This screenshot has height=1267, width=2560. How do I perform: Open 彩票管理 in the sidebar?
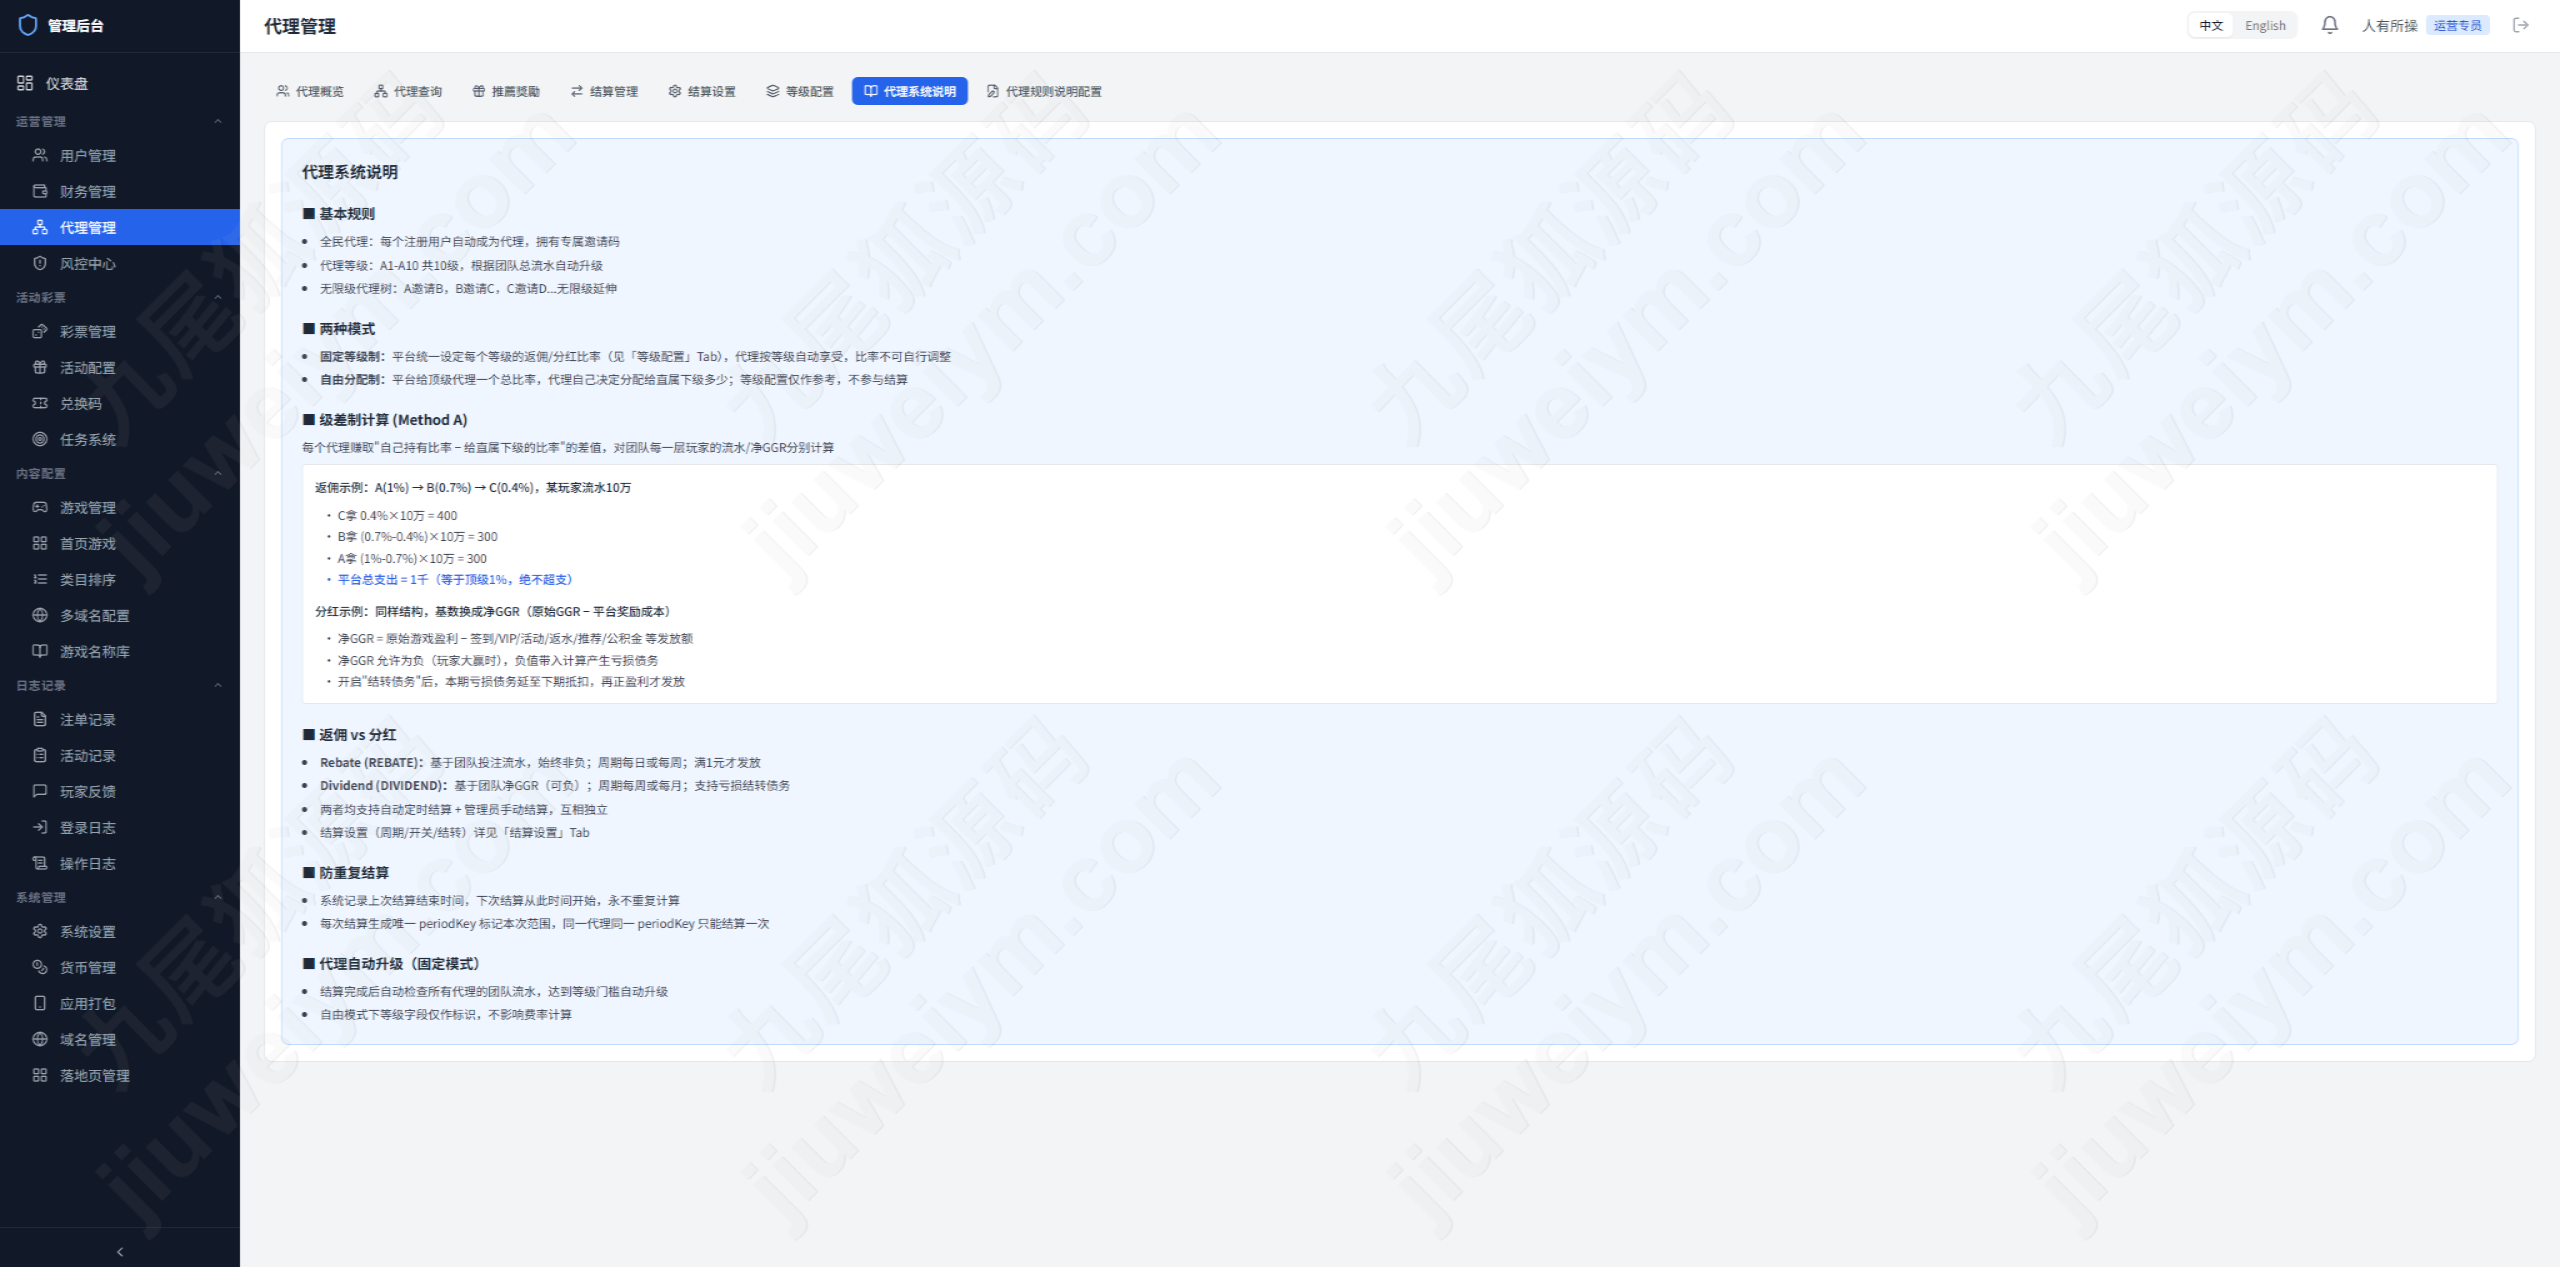click(x=120, y=331)
